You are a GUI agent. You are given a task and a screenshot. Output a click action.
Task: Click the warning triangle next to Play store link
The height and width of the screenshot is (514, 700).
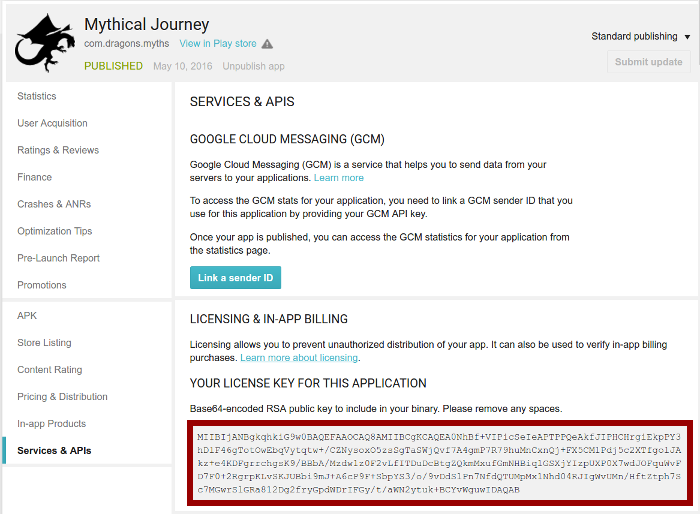pyautogui.click(x=267, y=44)
